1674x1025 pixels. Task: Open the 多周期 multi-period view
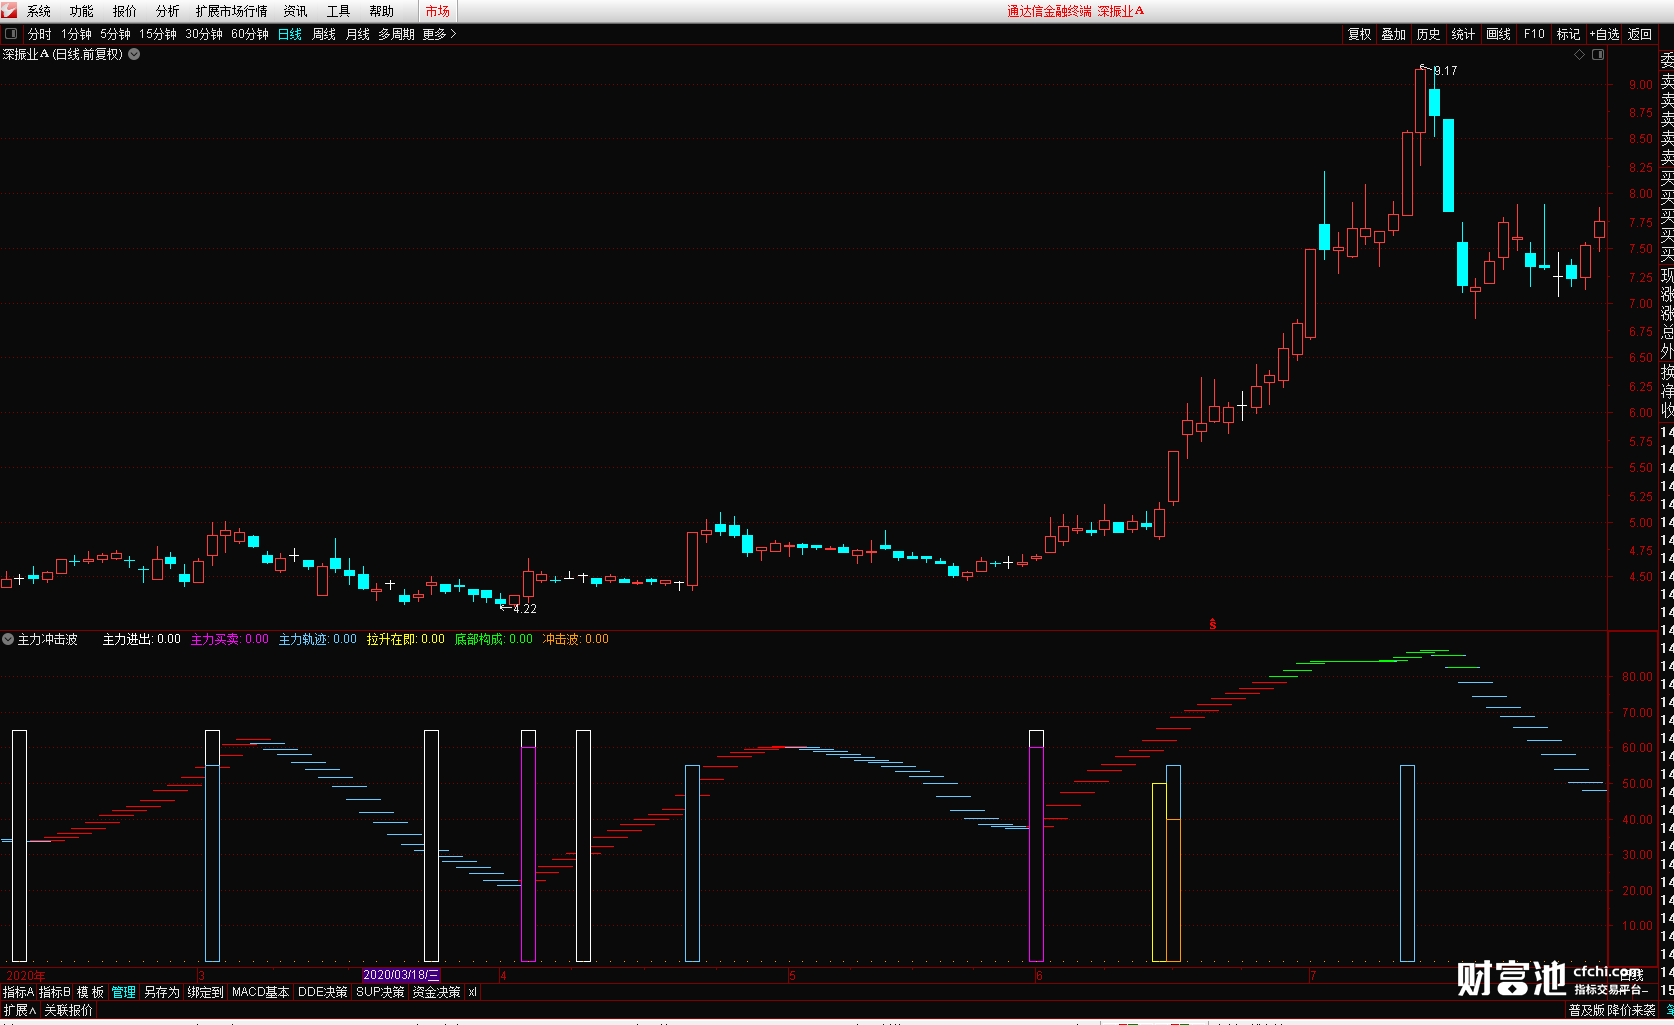pyautogui.click(x=396, y=34)
